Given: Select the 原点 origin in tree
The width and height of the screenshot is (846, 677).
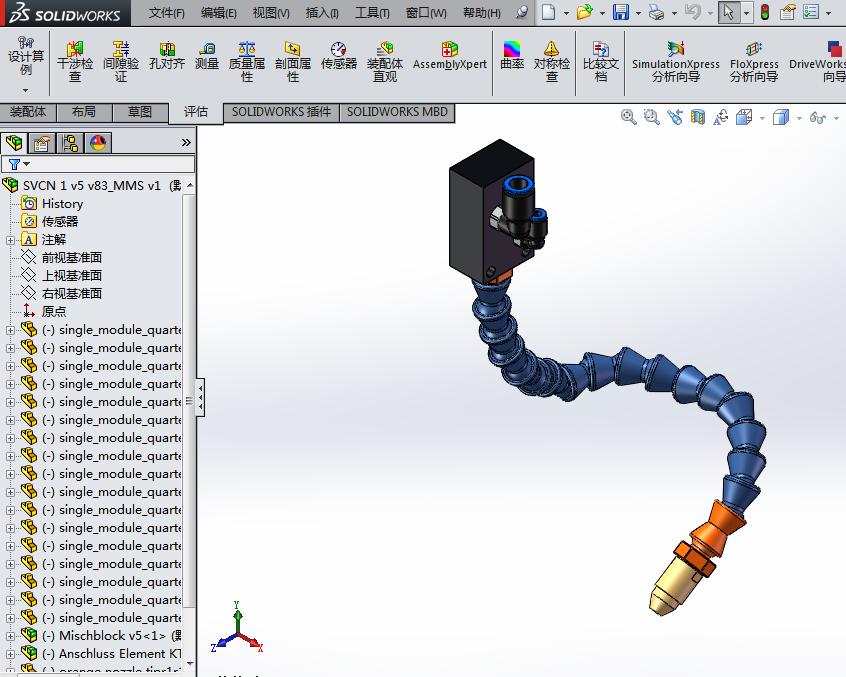Looking at the screenshot, I should pos(54,312).
